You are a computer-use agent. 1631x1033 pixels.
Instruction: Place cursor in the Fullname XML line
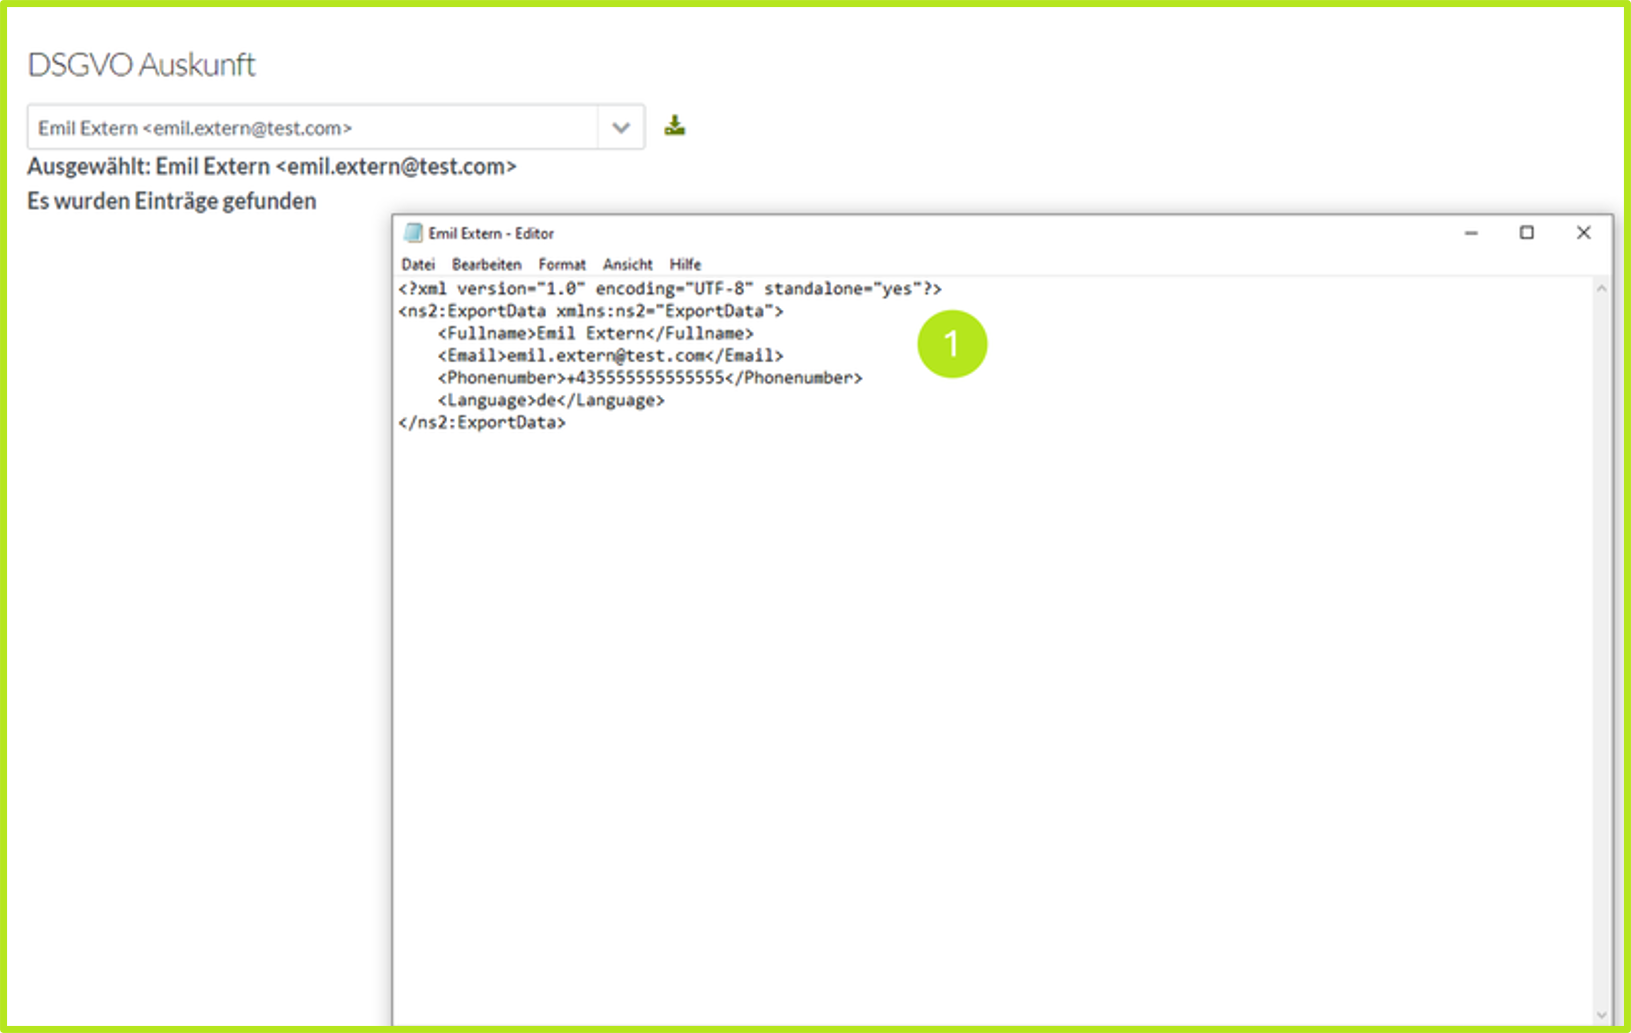coord(595,333)
